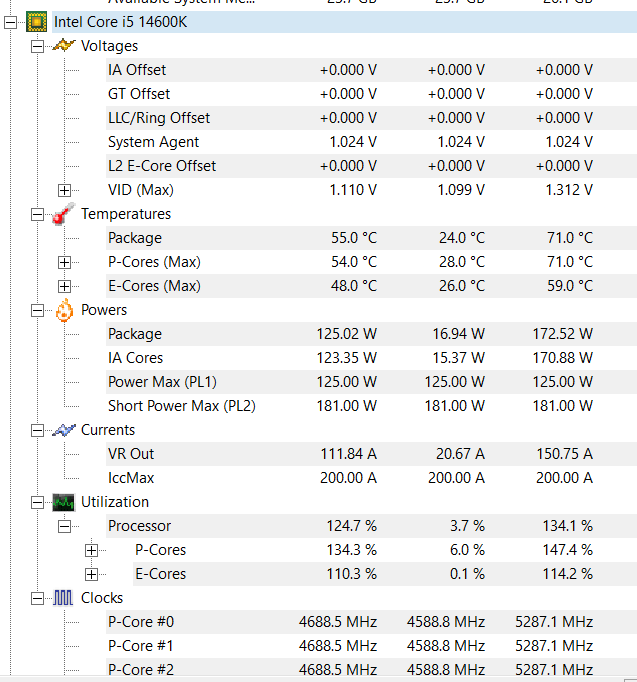Screen dimensions: 637x682
Task: Expand the P-Cores (Max) temperature entry
Action: [x=64, y=262]
